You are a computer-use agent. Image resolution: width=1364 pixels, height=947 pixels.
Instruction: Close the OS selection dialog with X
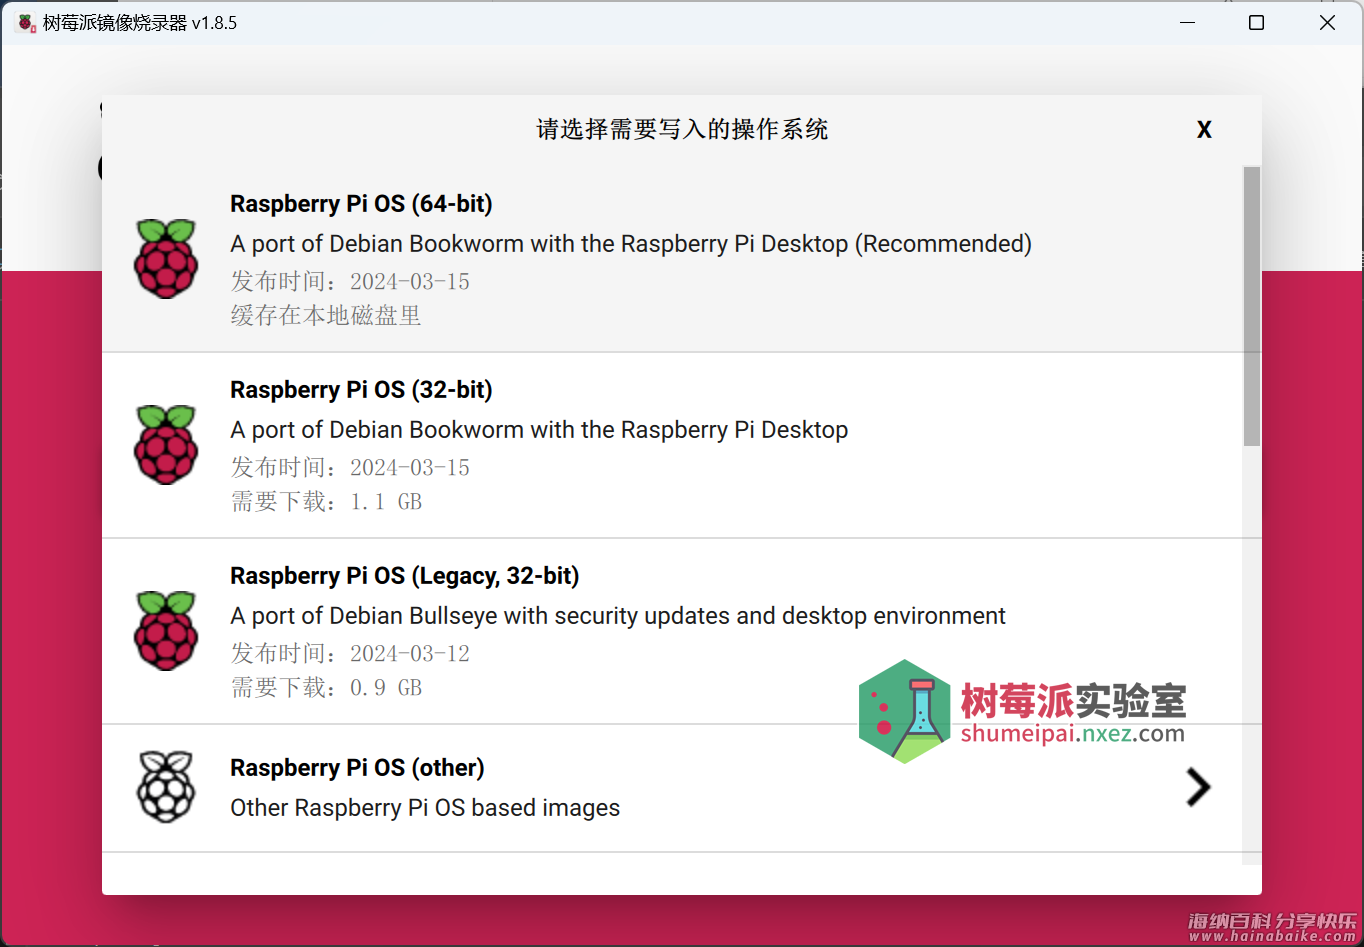click(1204, 130)
